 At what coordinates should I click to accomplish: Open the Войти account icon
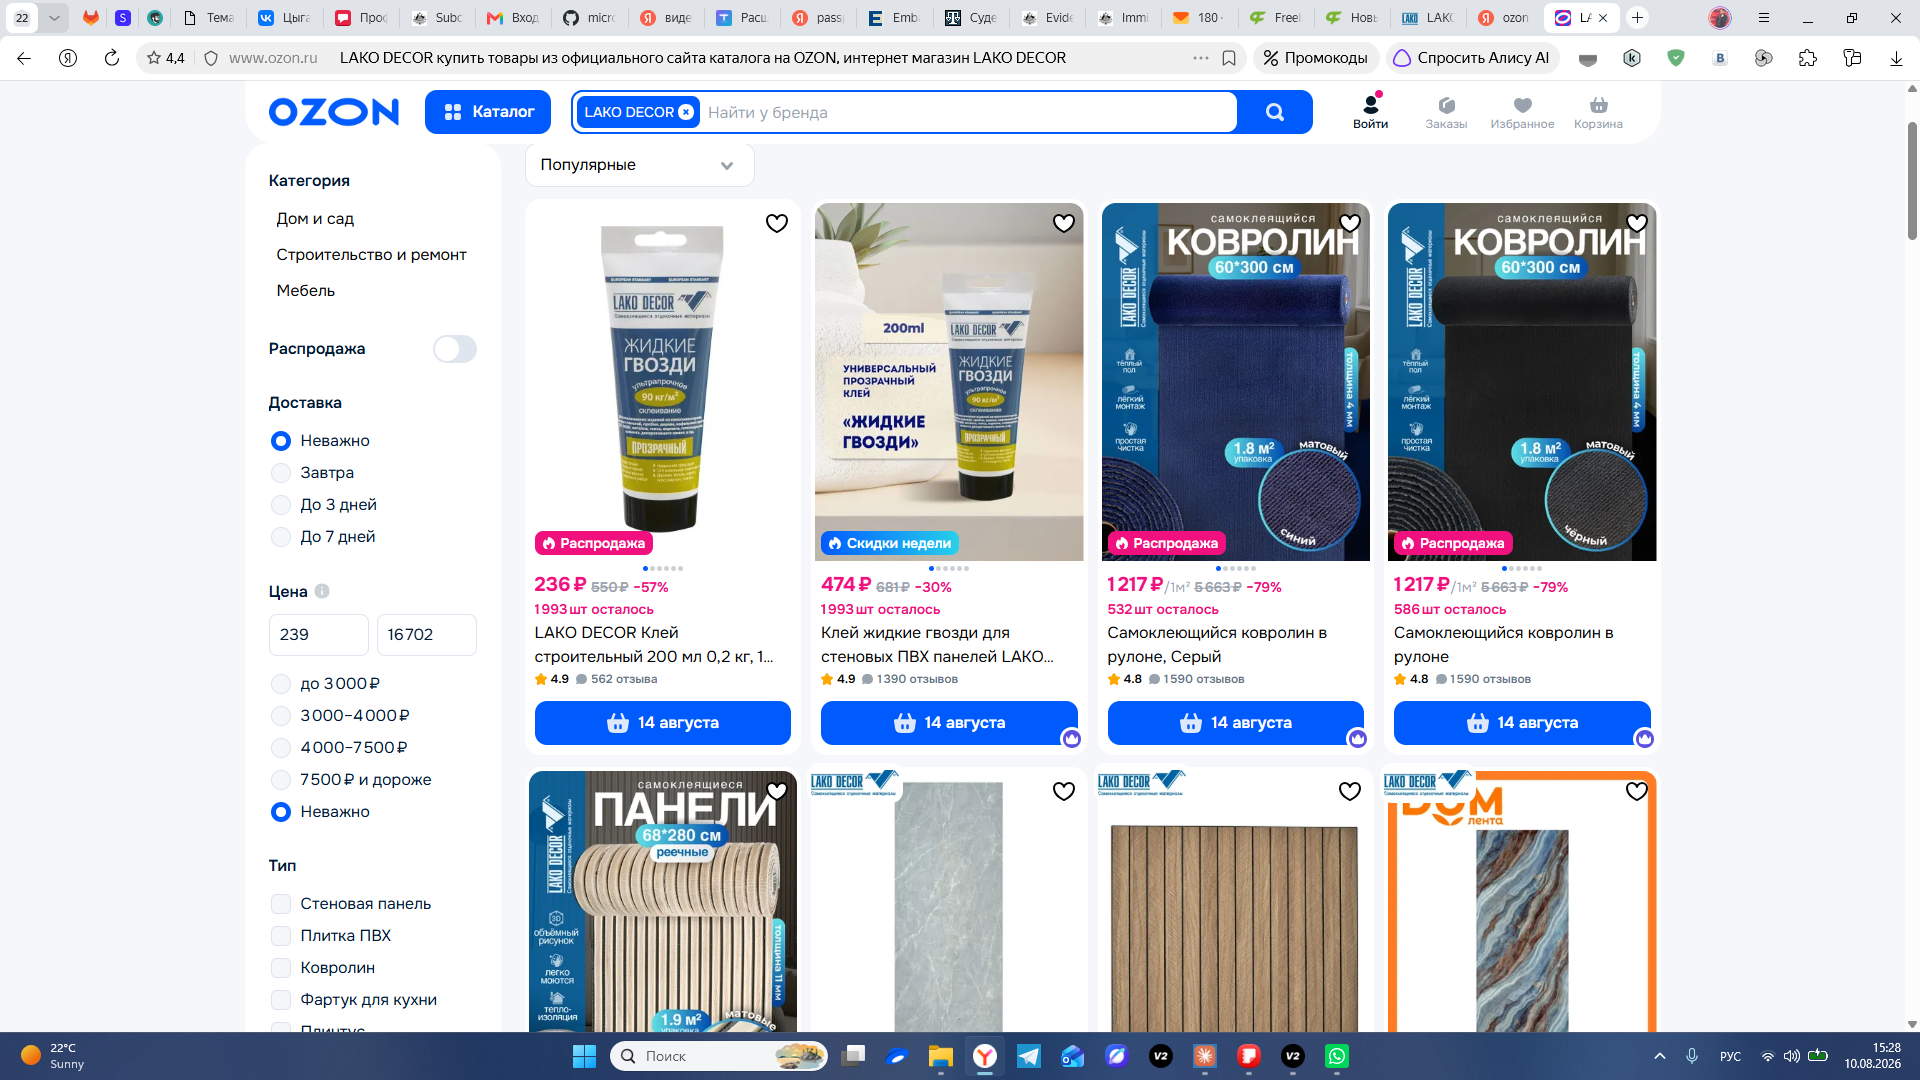1370,111
